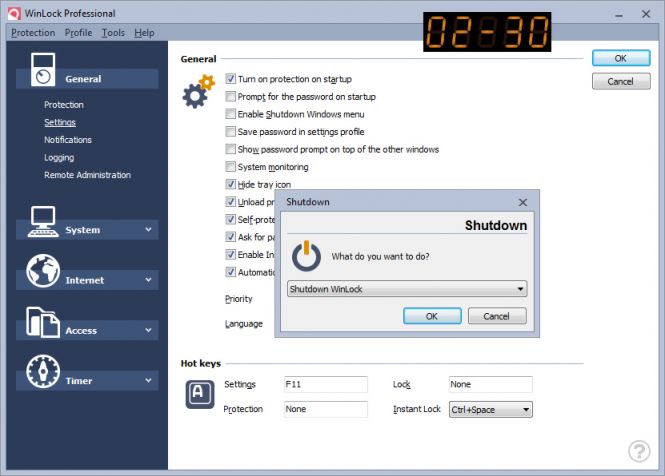
Task: Open the Shutdown WinLock action dropdown
Action: (407, 289)
